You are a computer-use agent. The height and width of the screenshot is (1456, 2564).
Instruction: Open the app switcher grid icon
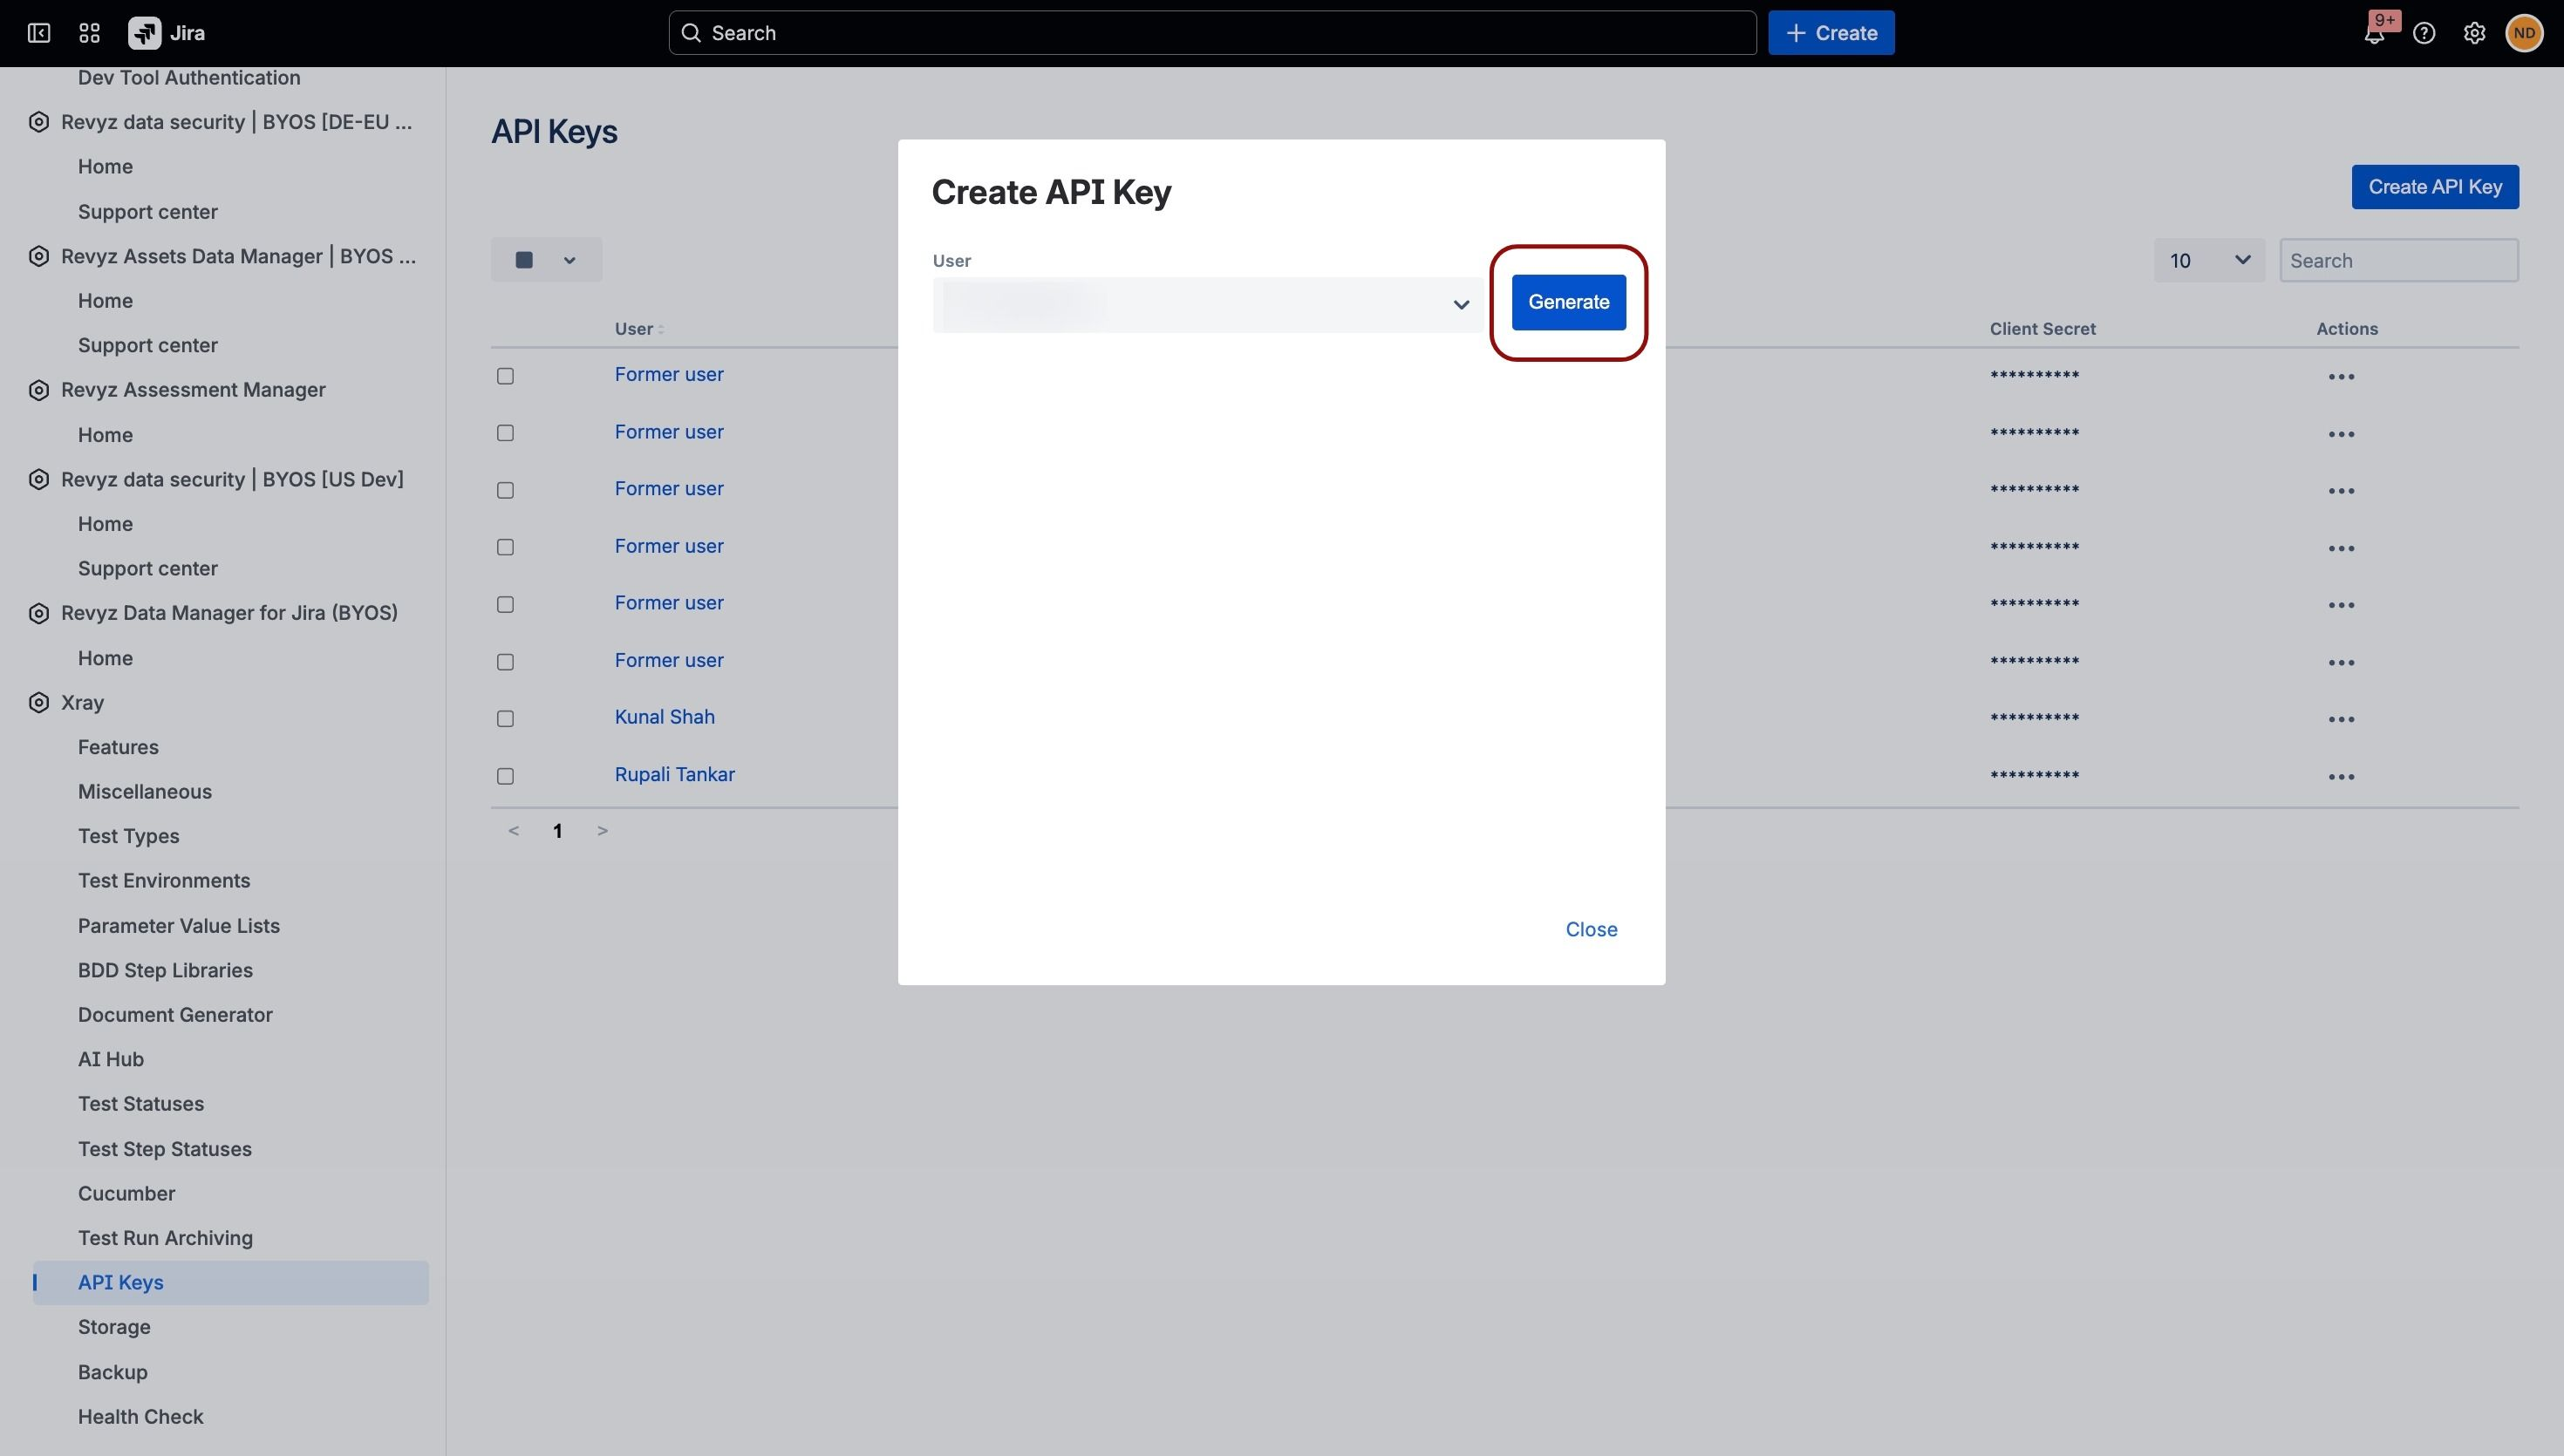(89, 33)
